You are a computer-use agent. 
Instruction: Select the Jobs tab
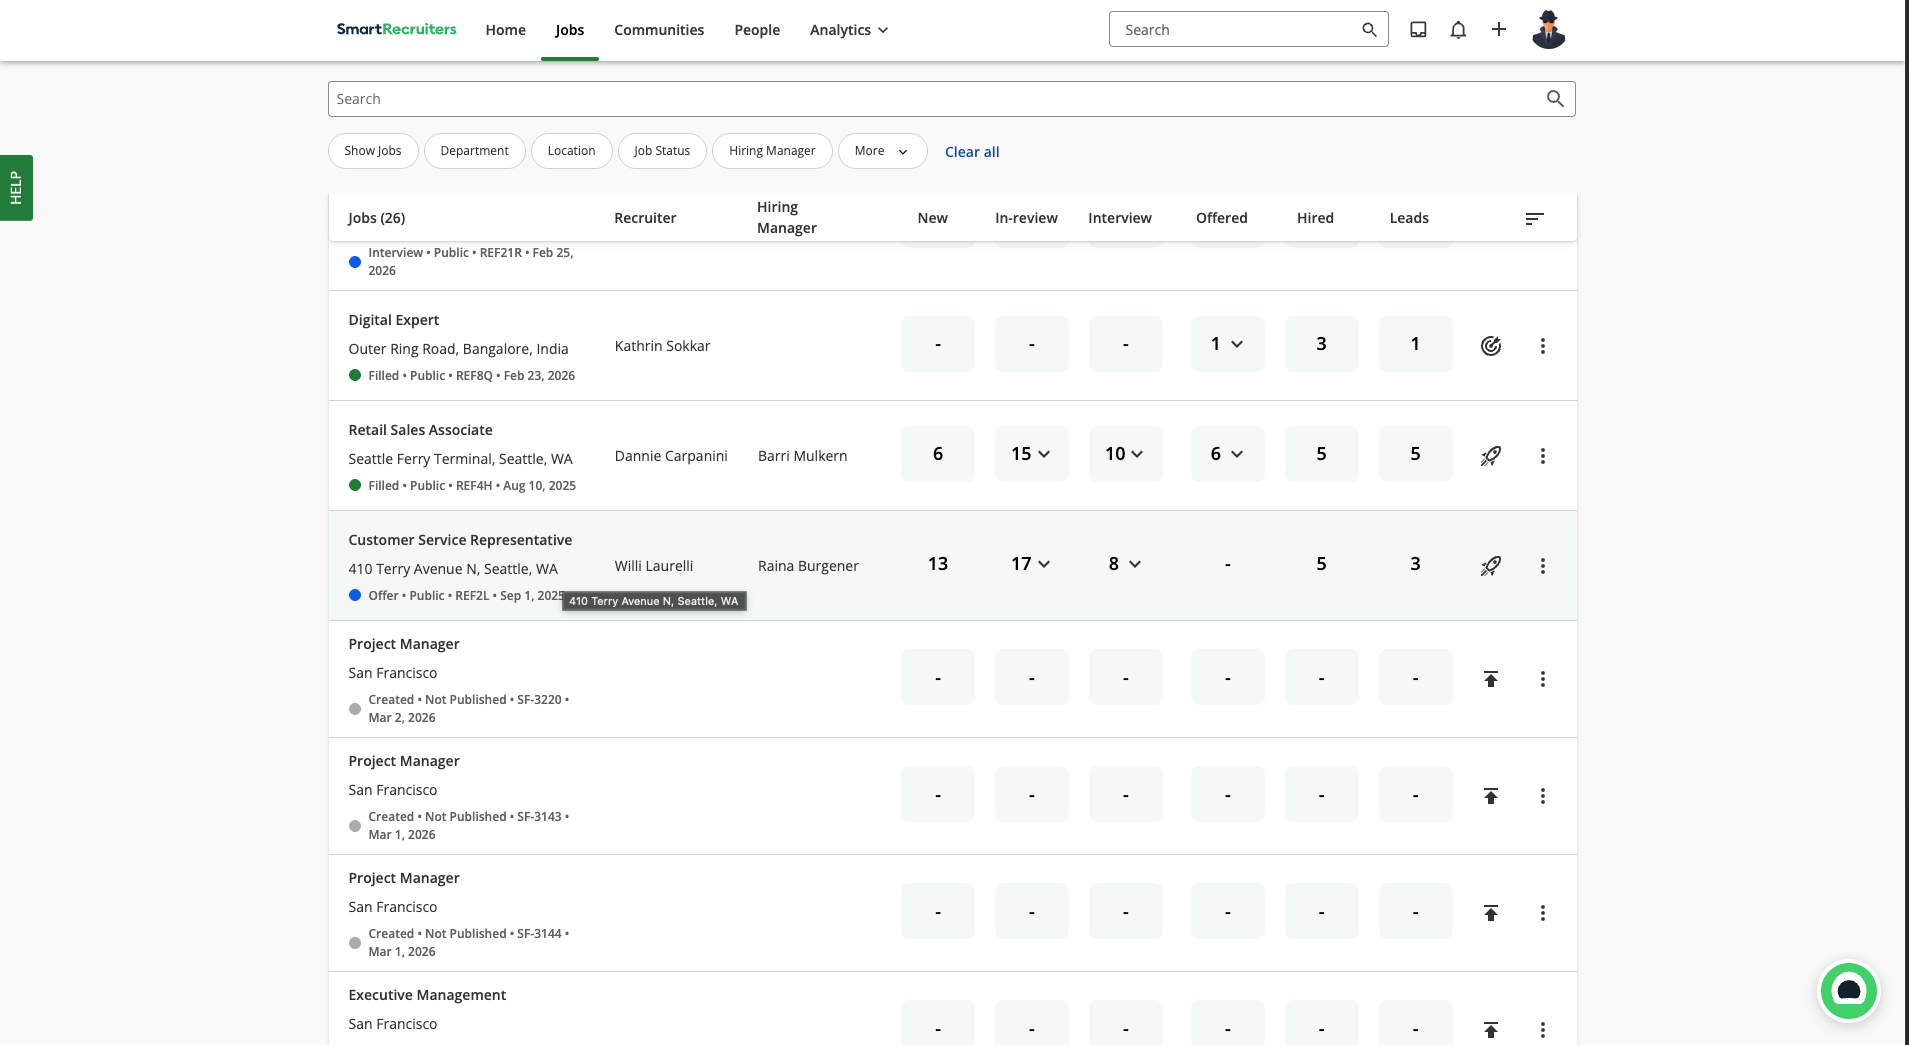[569, 30]
